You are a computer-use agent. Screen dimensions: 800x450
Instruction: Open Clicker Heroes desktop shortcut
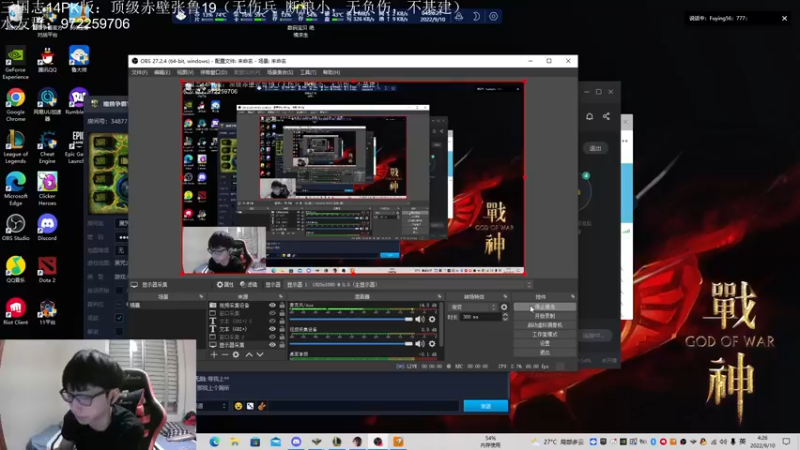pos(47,189)
